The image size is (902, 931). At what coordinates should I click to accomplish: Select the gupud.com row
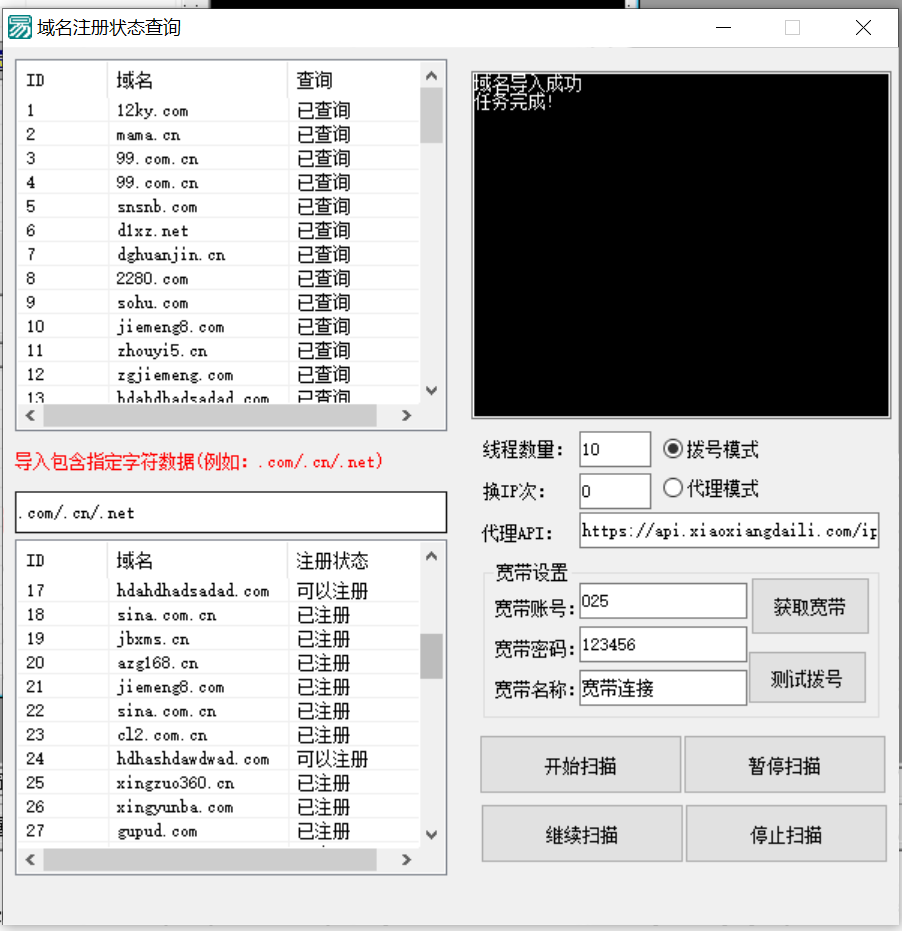pyautogui.click(x=219, y=831)
